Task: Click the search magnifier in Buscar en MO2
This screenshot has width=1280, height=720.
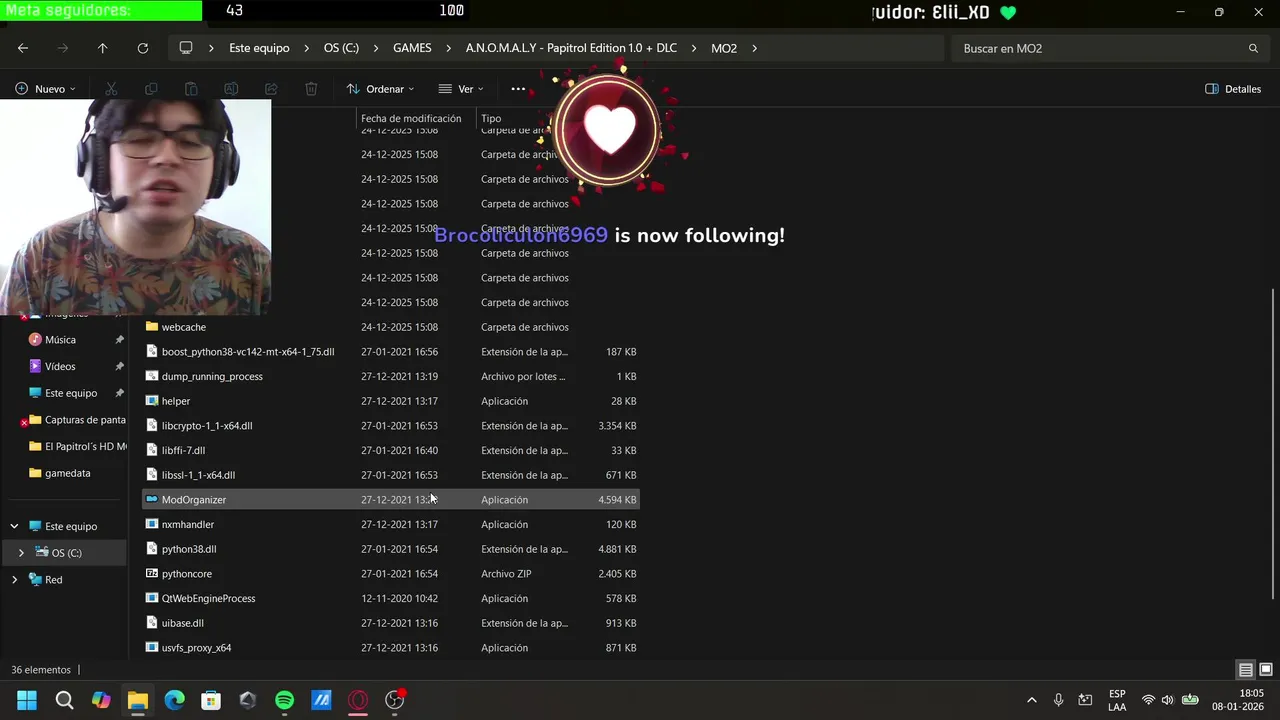Action: 1253,48
